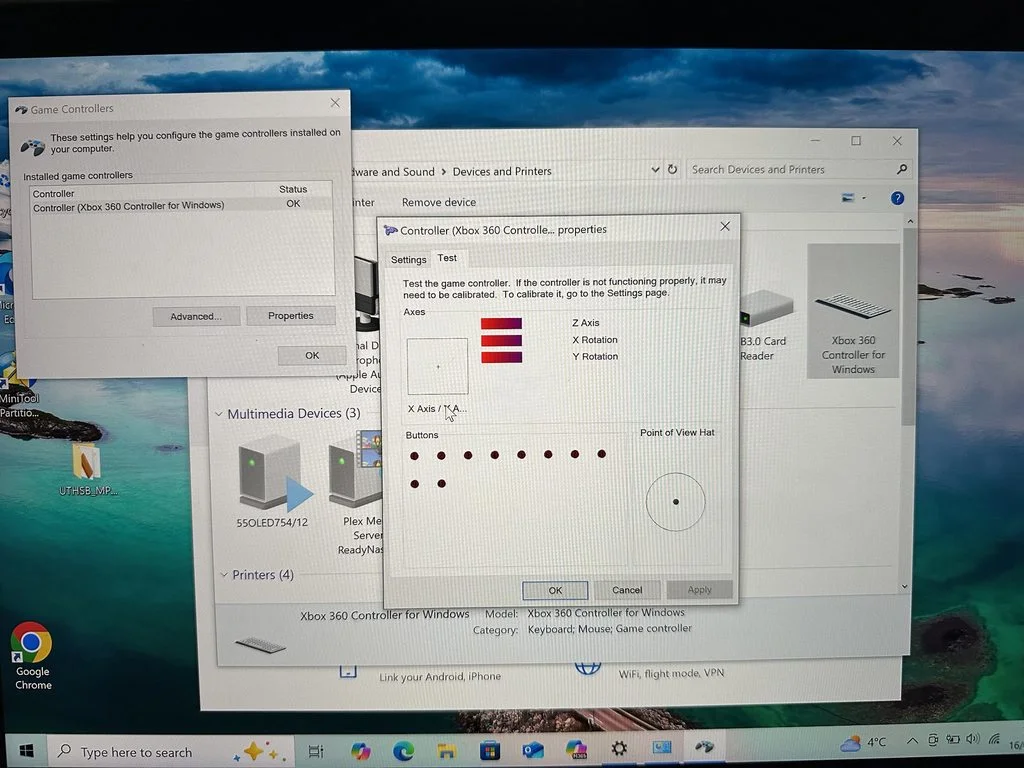Open File Explorer from taskbar
This screenshot has width=1024, height=768.
click(447, 750)
